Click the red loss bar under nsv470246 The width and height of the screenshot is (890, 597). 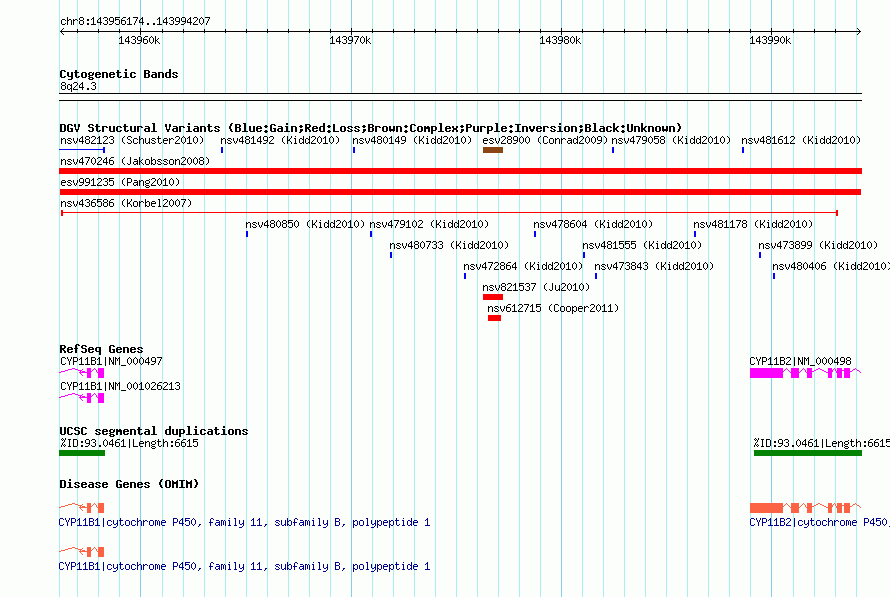click(x=460, y=171)
